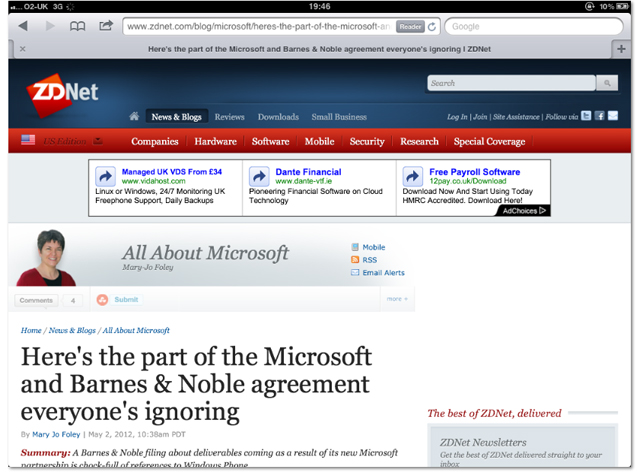Click the comment count 4
Image resolution: width=640 pixels, height=473 pixels.
pos(73,300)
